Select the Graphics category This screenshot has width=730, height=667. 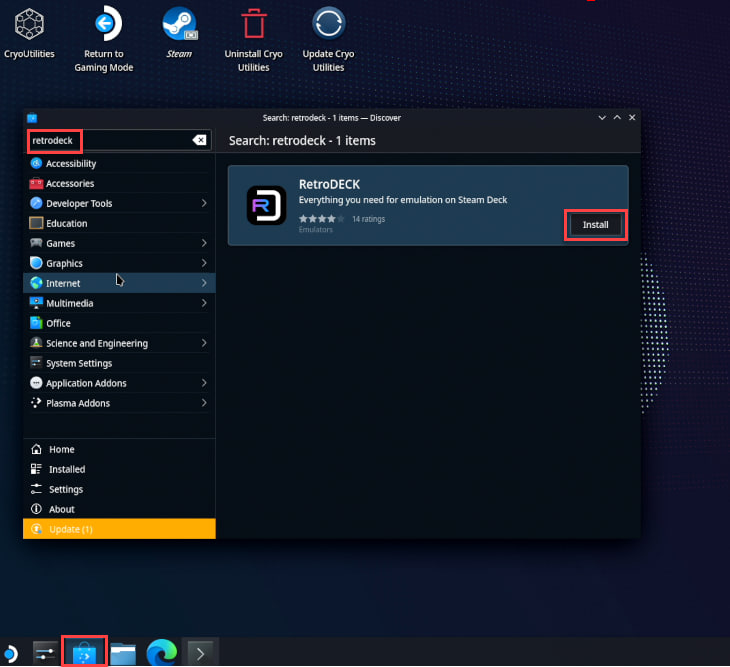pyautogui.click(x=119, y=263)
